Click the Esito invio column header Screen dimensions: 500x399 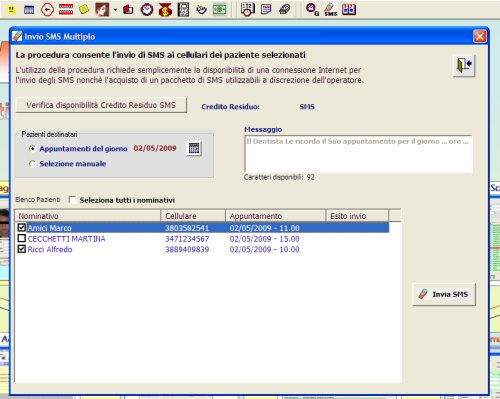(x=357, y=216)
